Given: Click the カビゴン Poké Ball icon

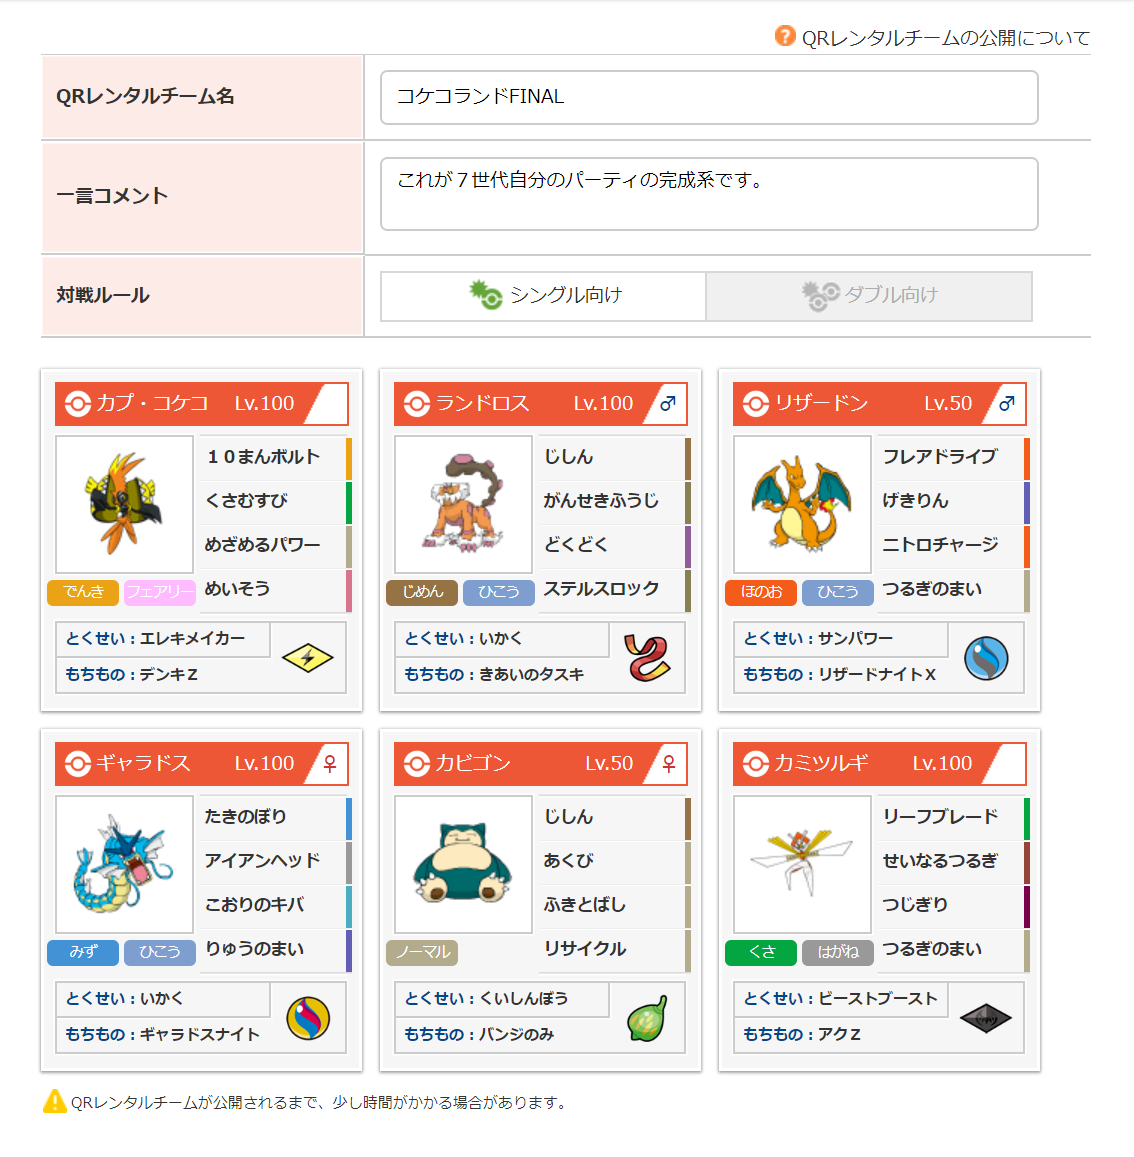Looking at the screenshot, I should click(417, 764).
